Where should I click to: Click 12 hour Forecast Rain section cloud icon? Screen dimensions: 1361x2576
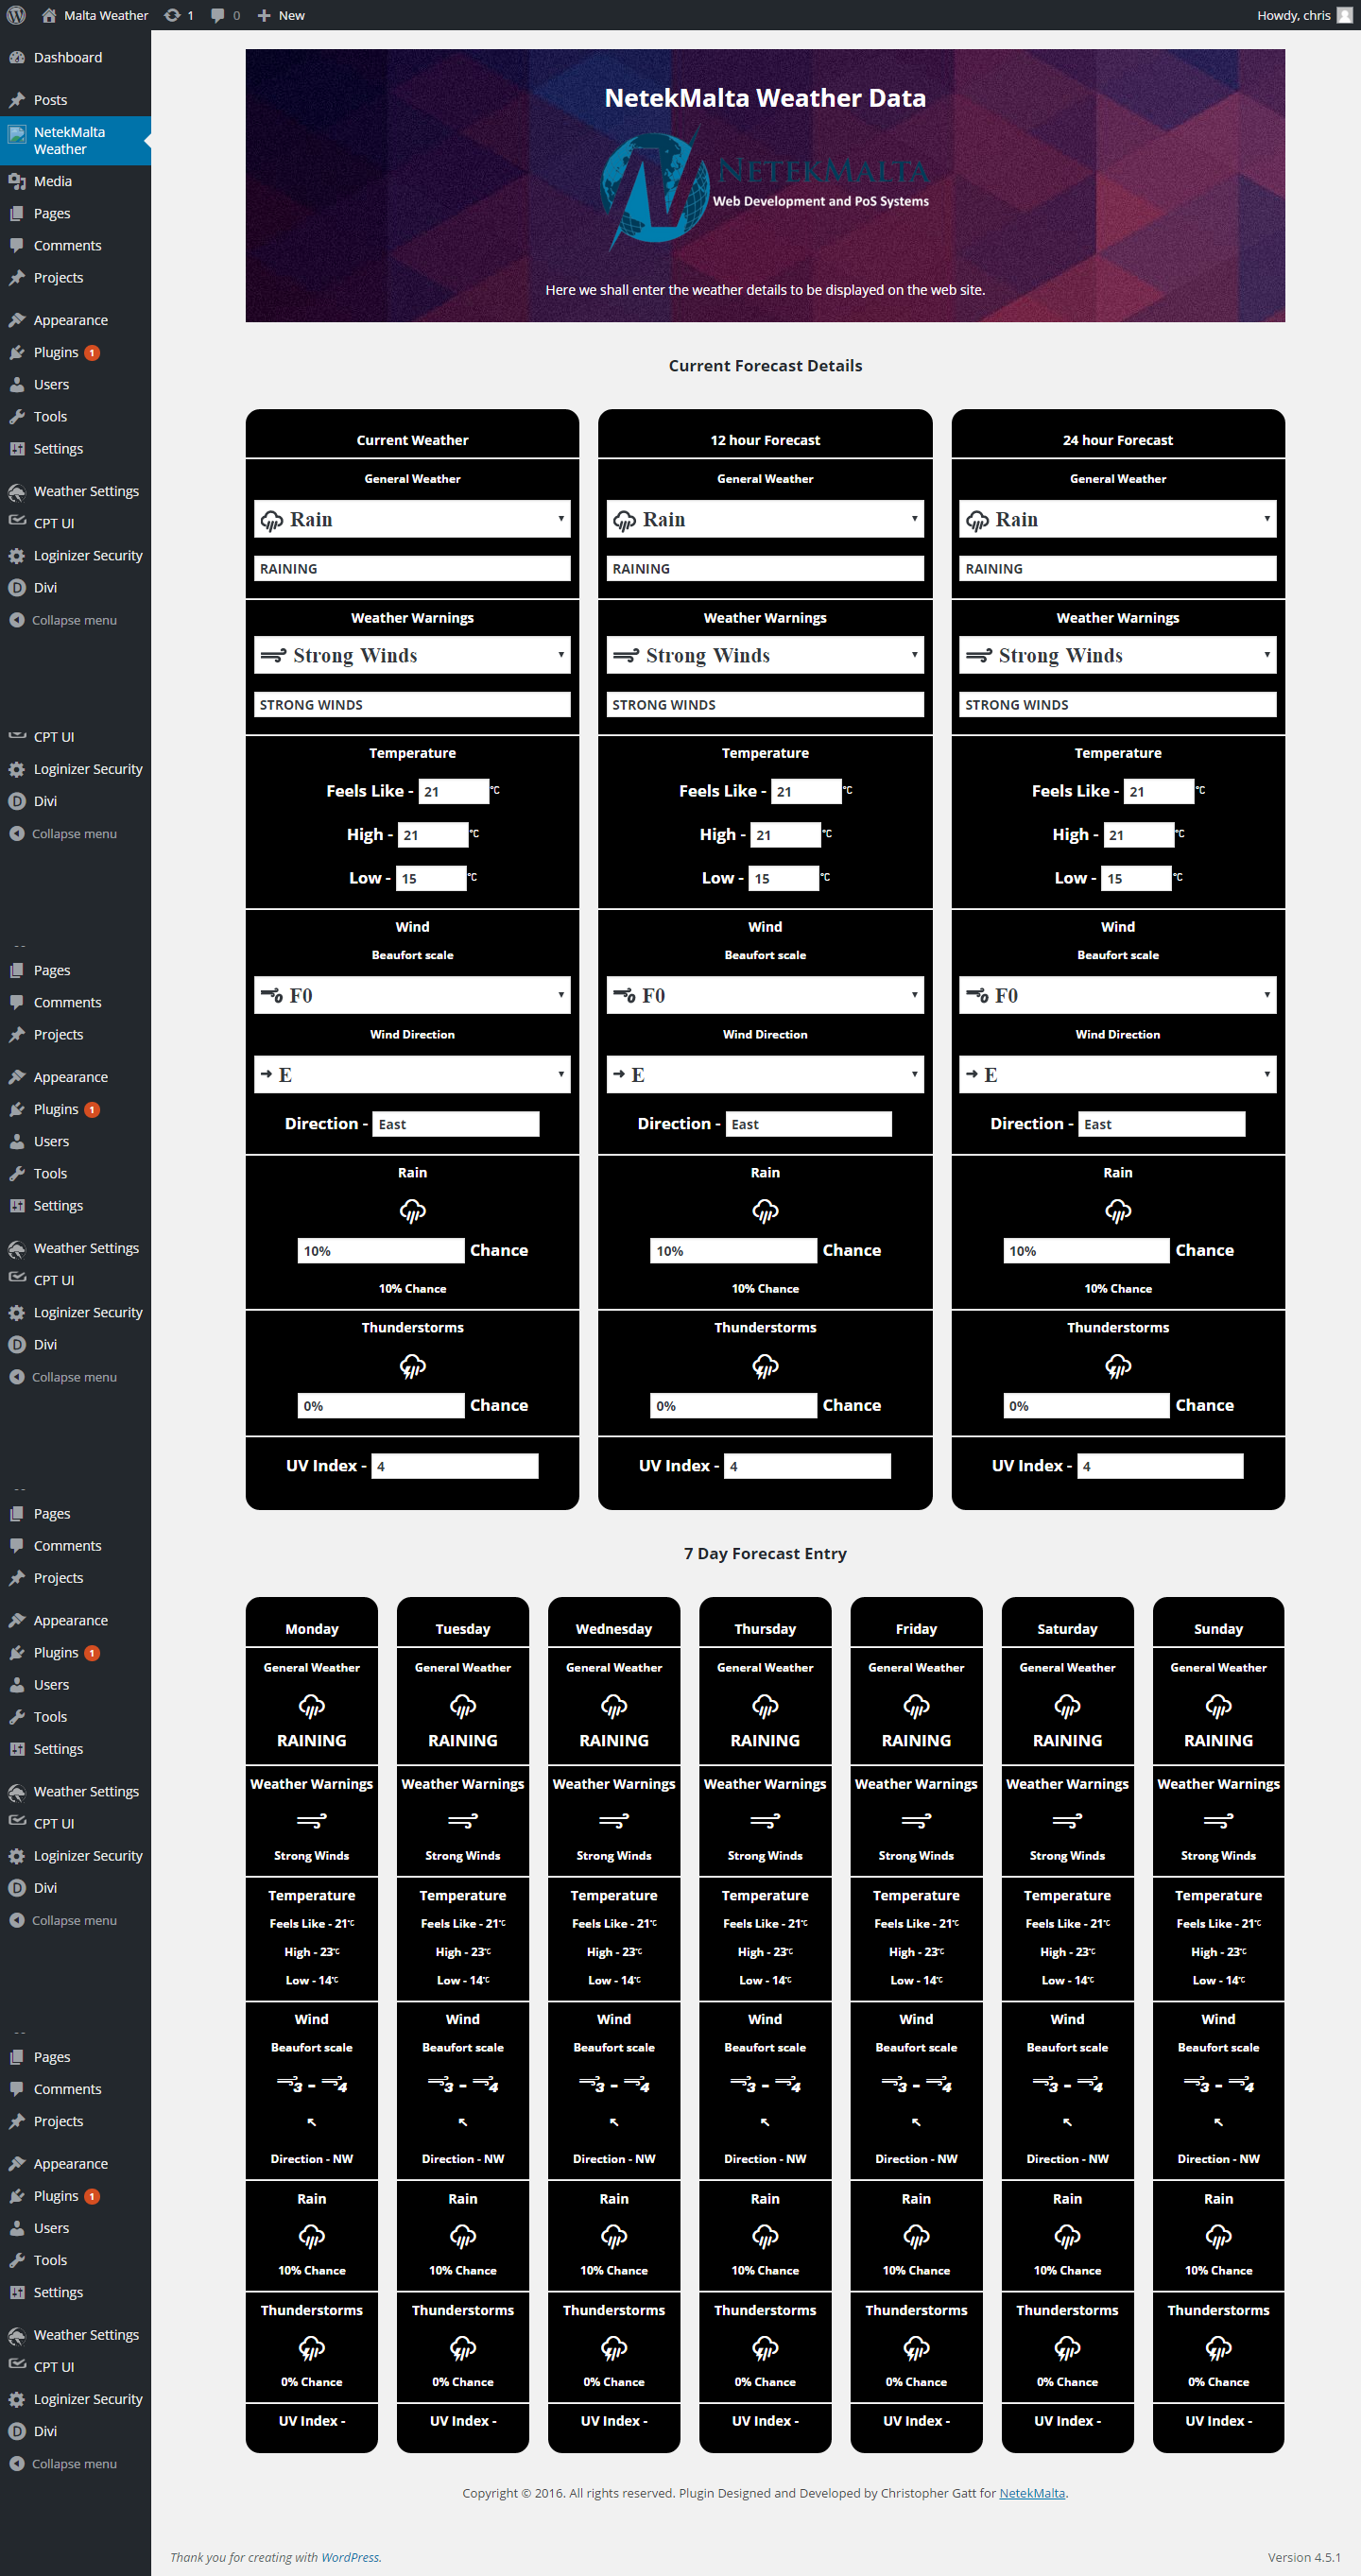click(x=765, y=1212)
